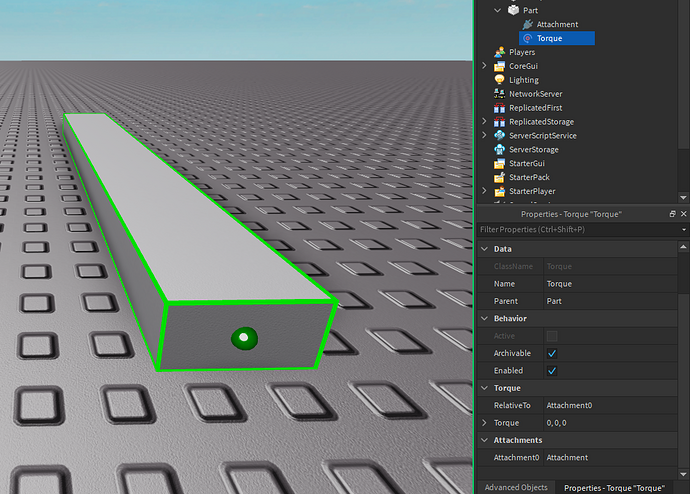Click the Lighting bulb icon
Viewport: 690px width, 494px height.
click(x=499, y=80)
